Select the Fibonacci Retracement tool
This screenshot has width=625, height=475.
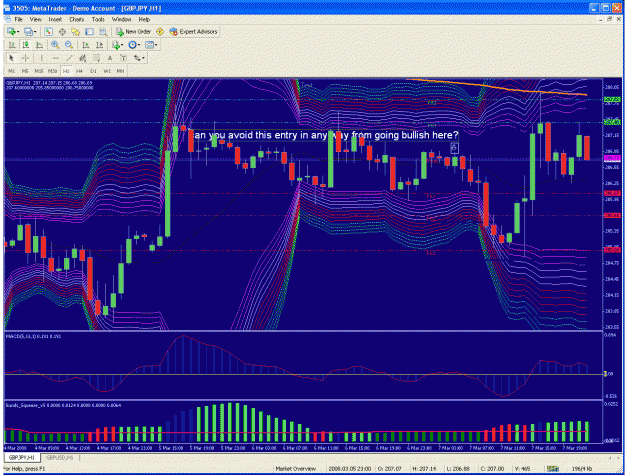click(x=96, y=58)
